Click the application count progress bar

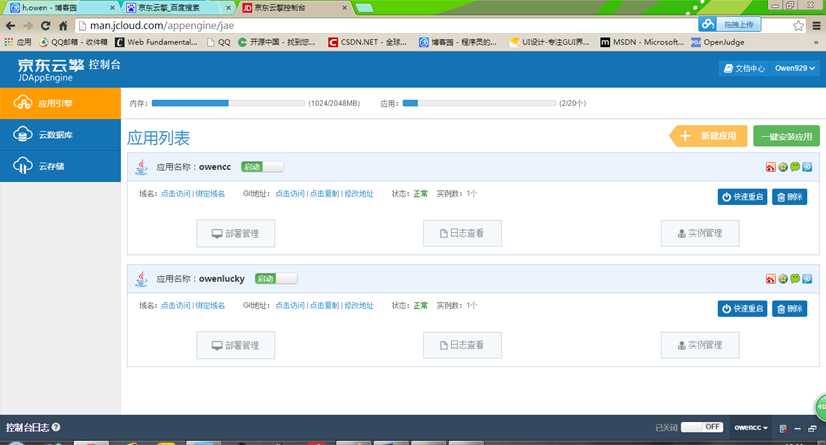479,103
